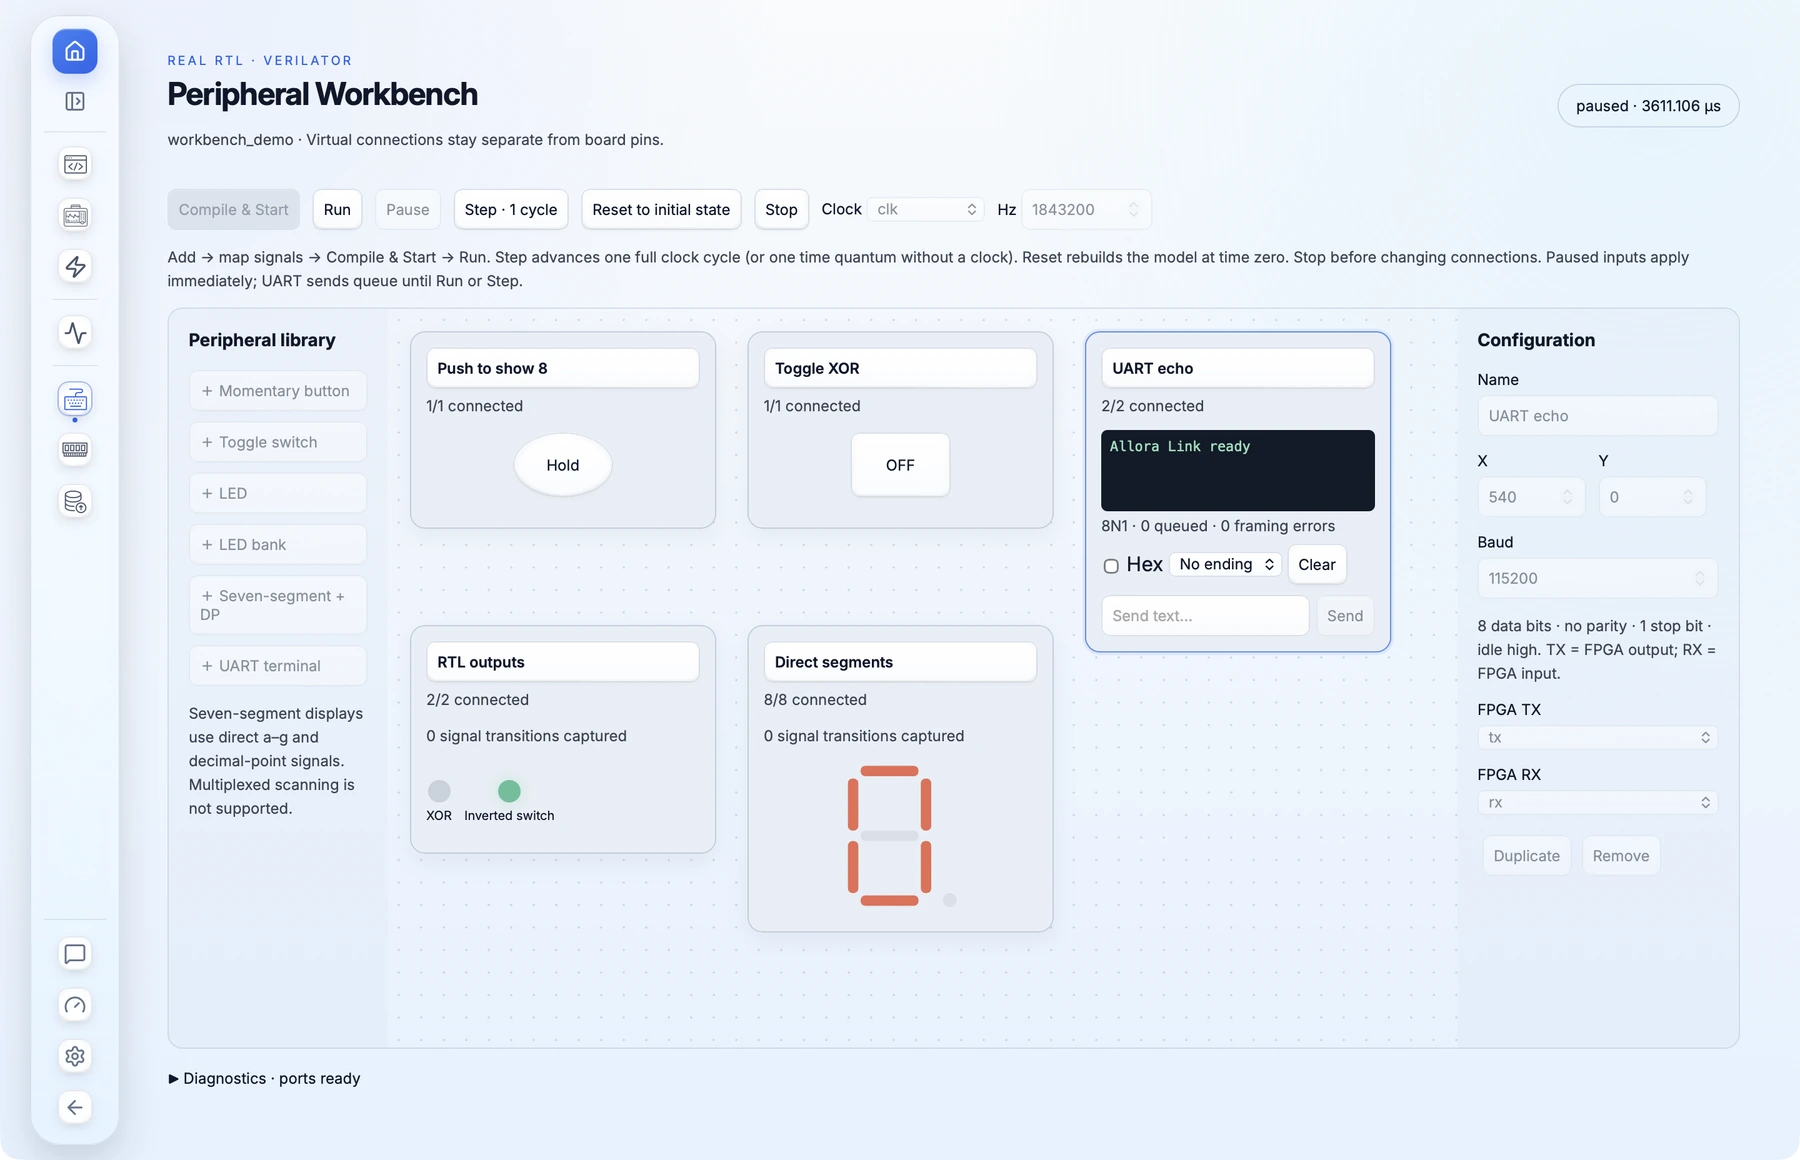The width and height of the screenshot is (1800, 1160).
Task: Add a UART terminal from the library
Action: 278,666
